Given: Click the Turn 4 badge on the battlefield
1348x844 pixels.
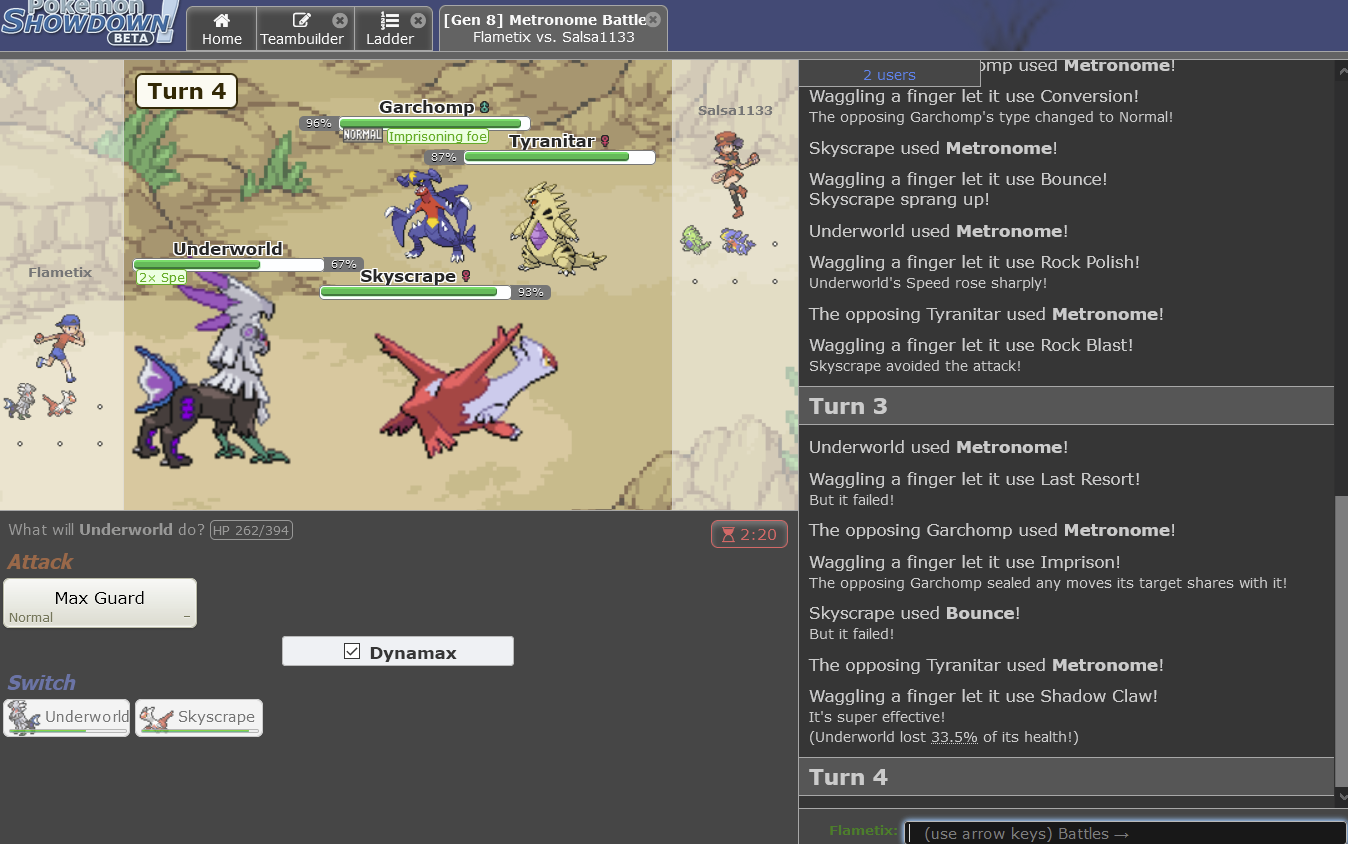Looking at the screenshot, I should 186,91.
